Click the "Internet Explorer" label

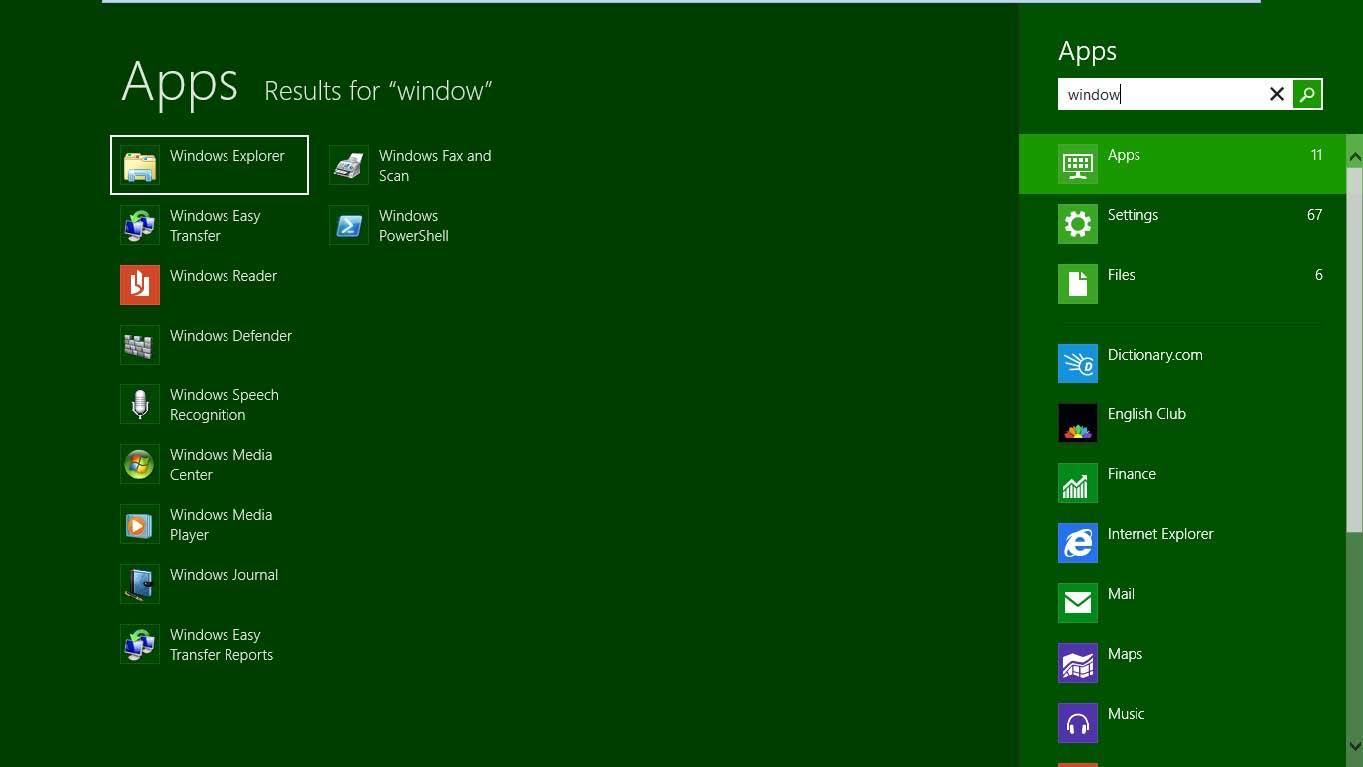(1161, 534)
